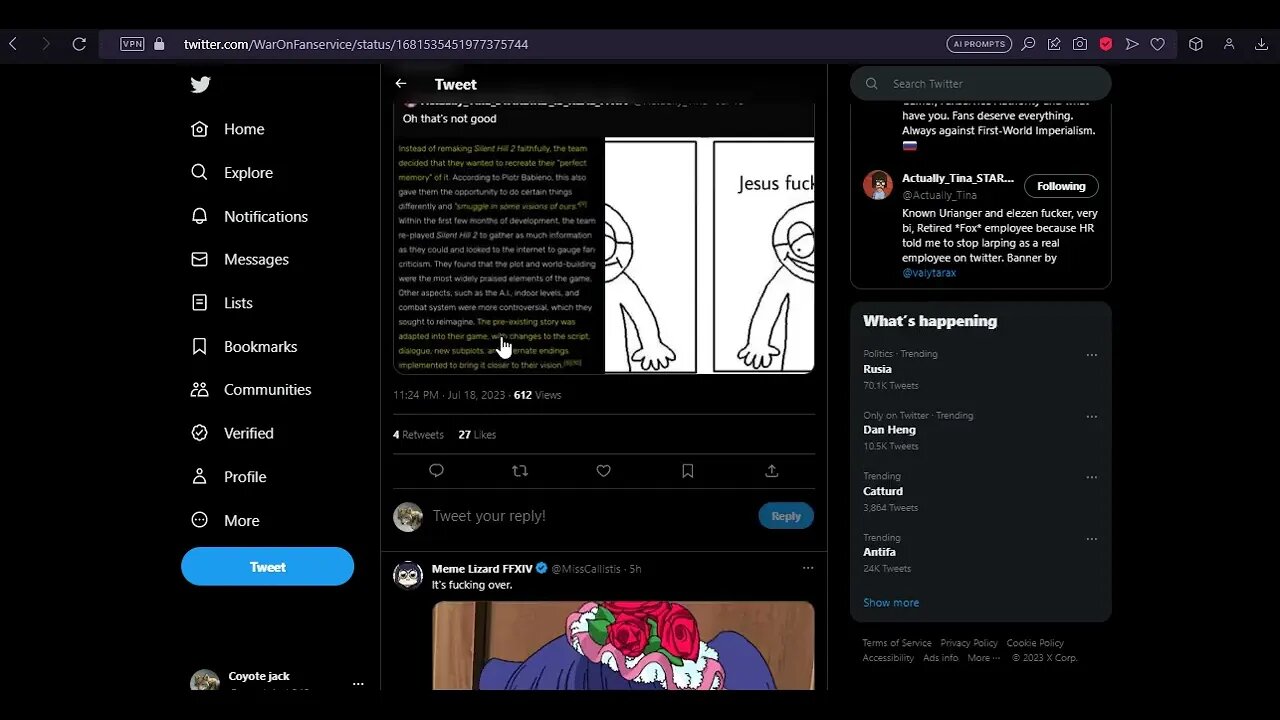Open the Explore page
Viewport: 1280px width, 720px height.
248,173
